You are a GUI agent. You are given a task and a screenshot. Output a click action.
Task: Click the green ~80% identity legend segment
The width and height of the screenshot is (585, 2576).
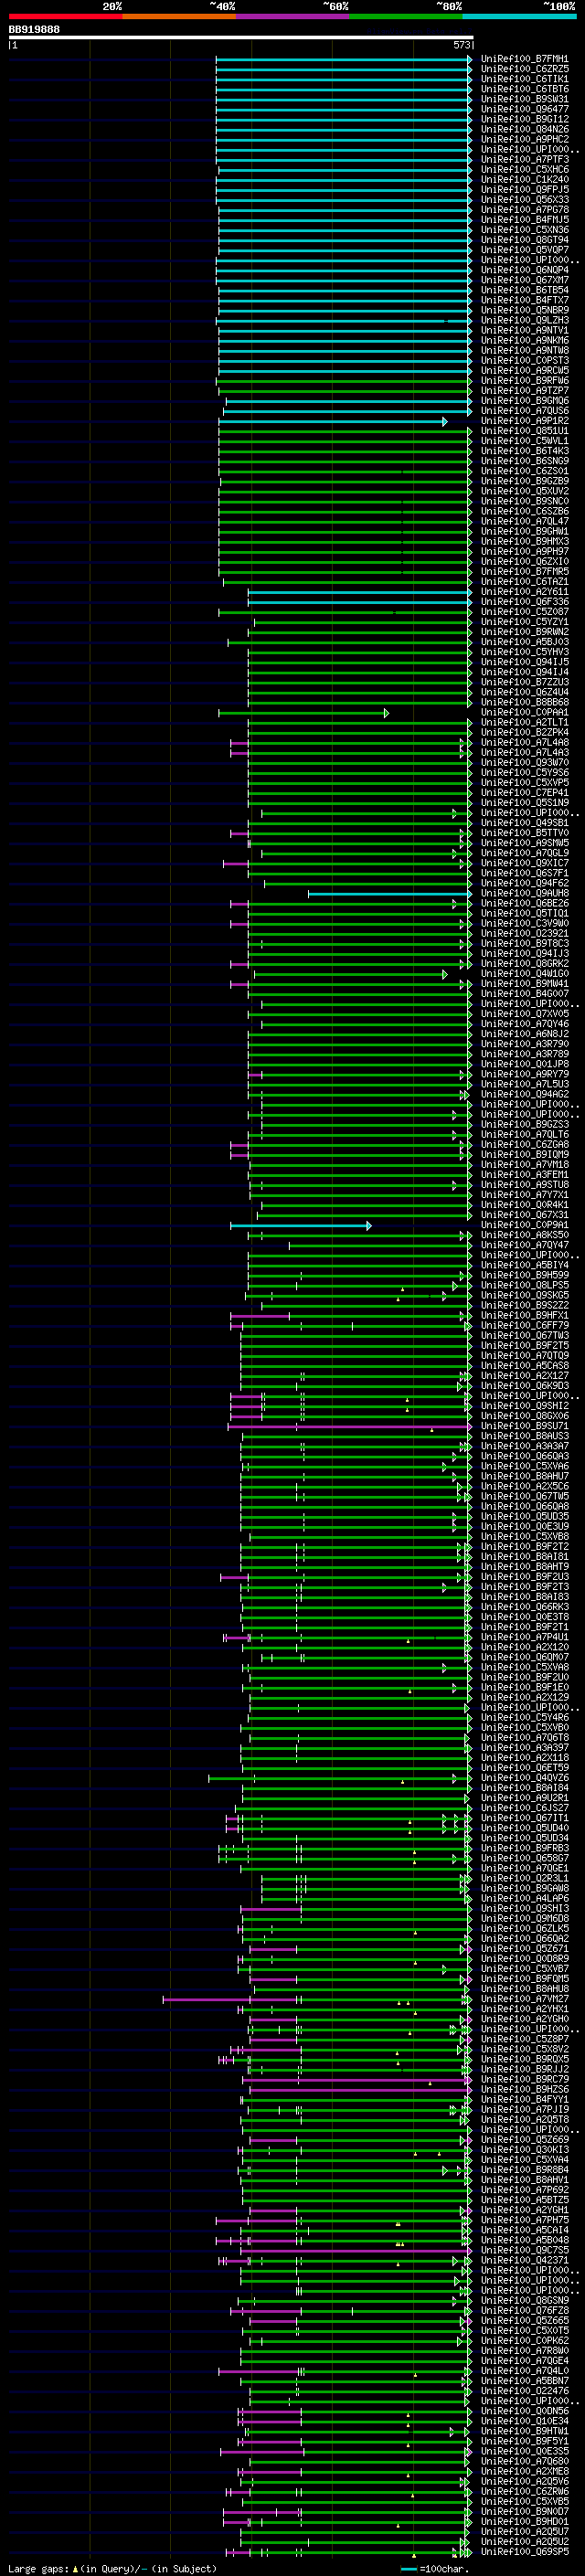coord(406,16)
